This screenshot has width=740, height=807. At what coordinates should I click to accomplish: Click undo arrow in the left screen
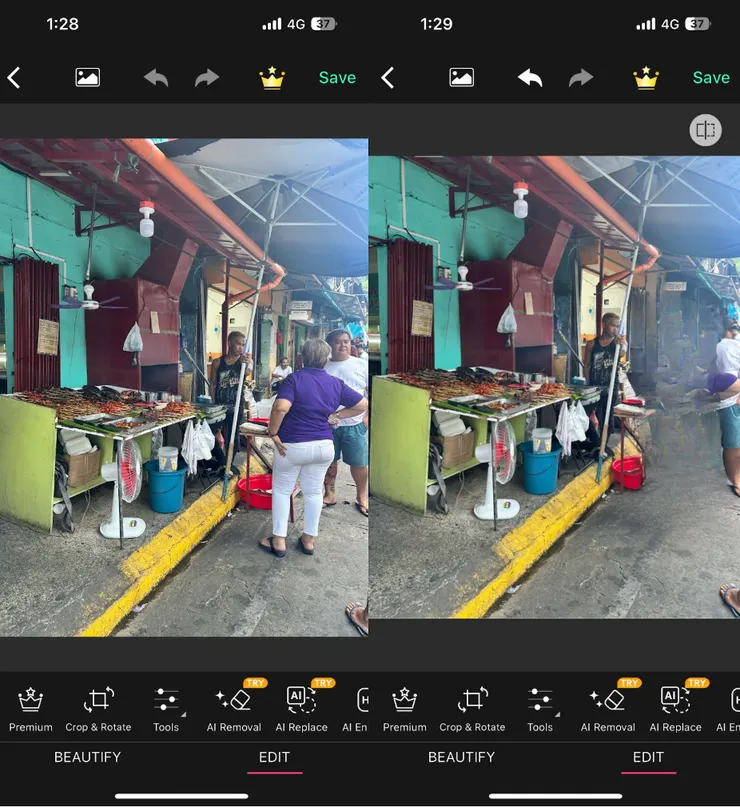[x=156, y=78]
